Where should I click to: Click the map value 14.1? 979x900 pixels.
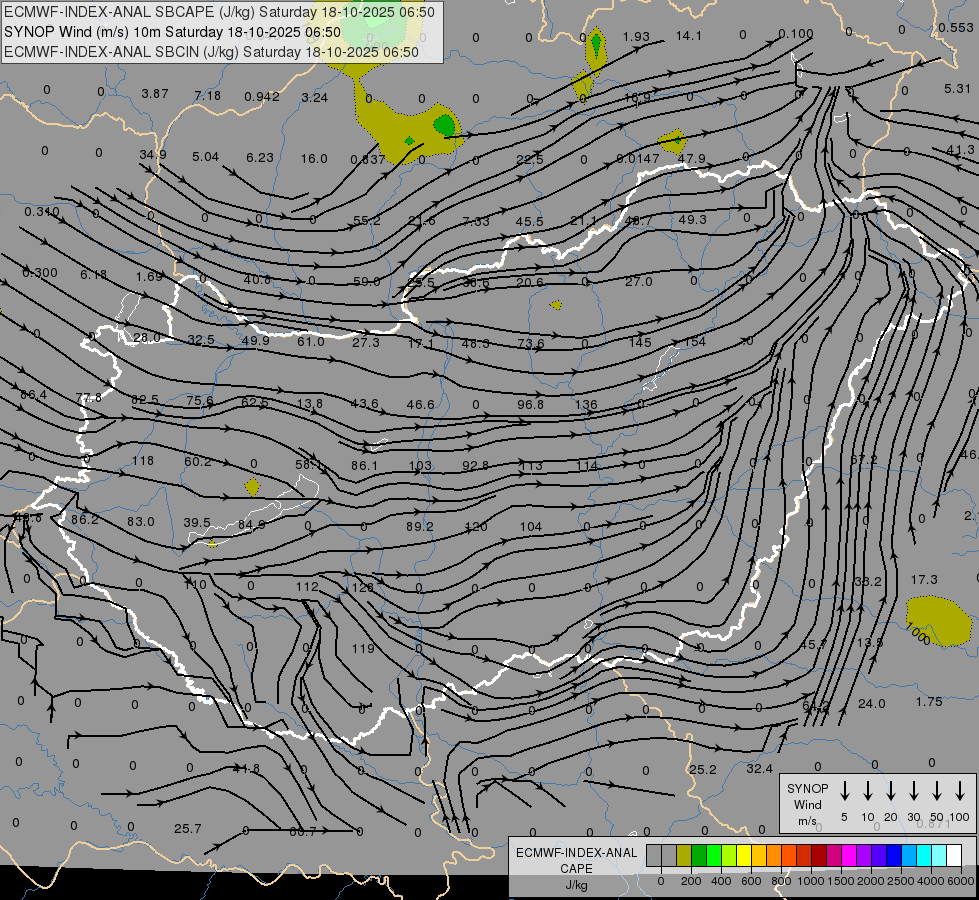coord(689,36)
